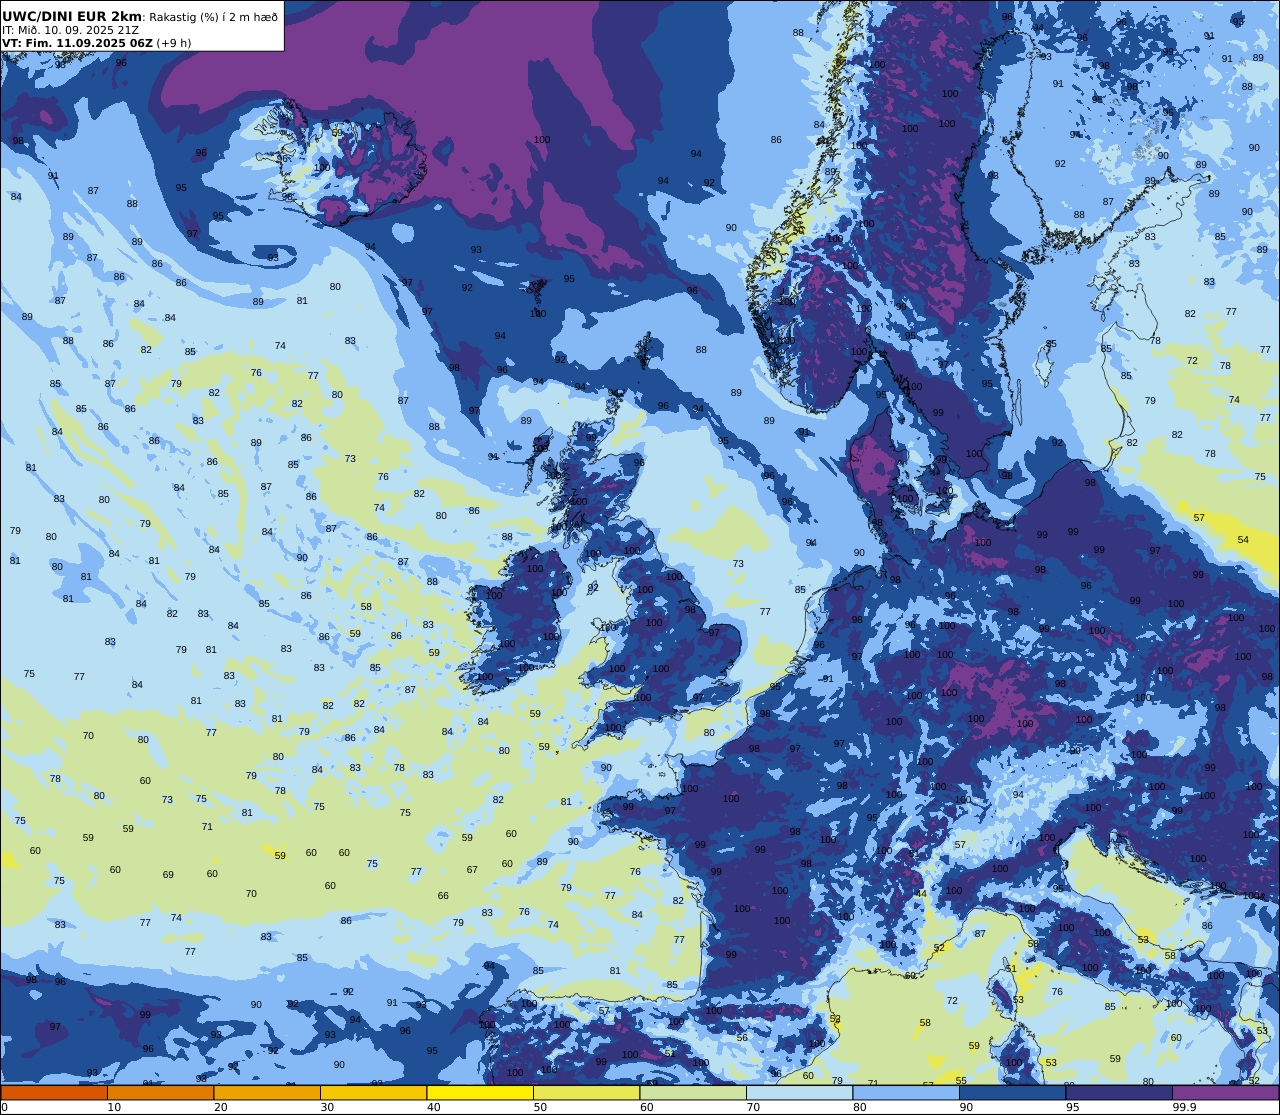Click the dark orange 0–10 legend color block
Screen dimensions: 1280x1115
(54, 1092)
